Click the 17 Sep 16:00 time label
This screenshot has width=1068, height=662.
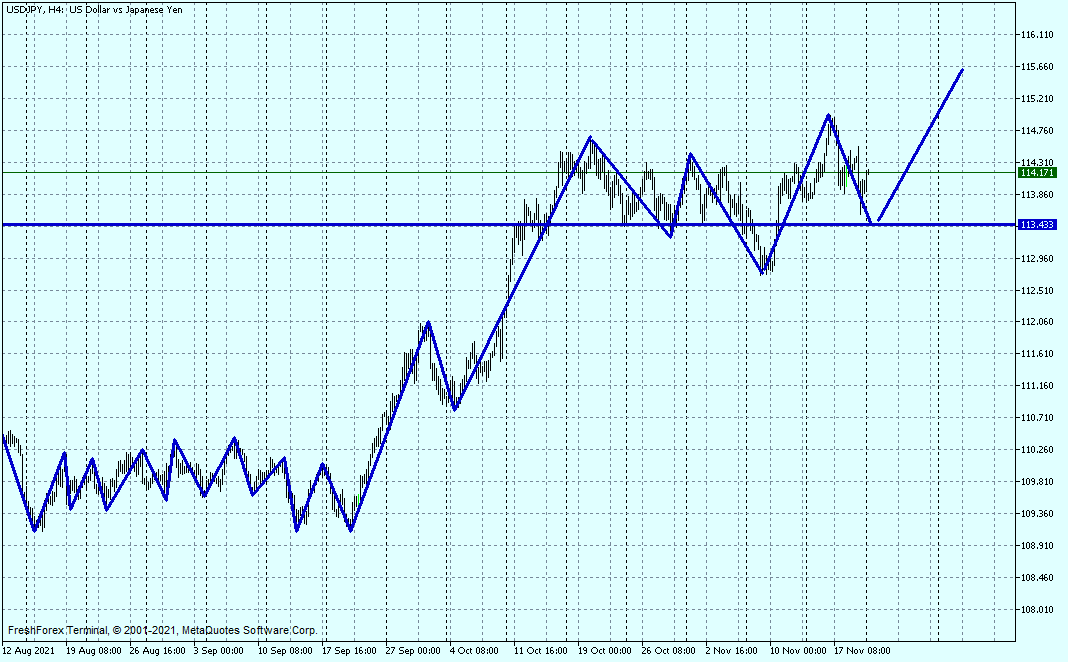(x=349, y=651)
